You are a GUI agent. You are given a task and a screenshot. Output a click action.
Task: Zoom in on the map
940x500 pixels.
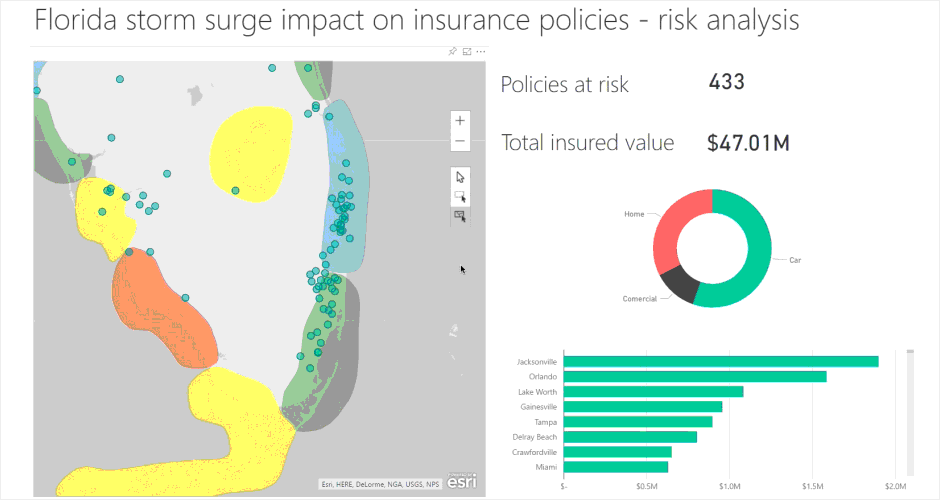(x=460, y=120)
